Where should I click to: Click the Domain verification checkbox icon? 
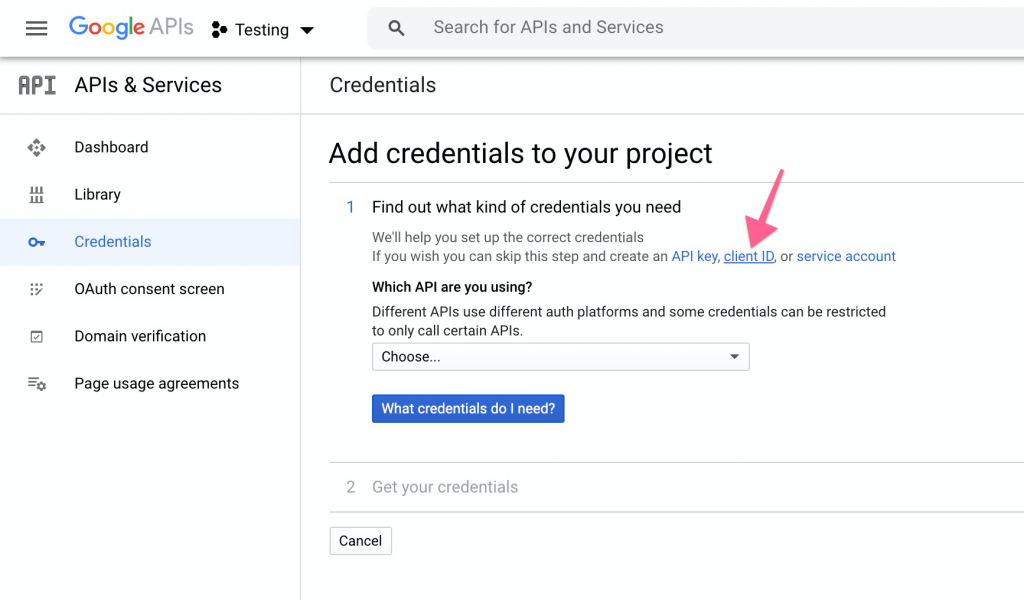click(x=37, y=336)
